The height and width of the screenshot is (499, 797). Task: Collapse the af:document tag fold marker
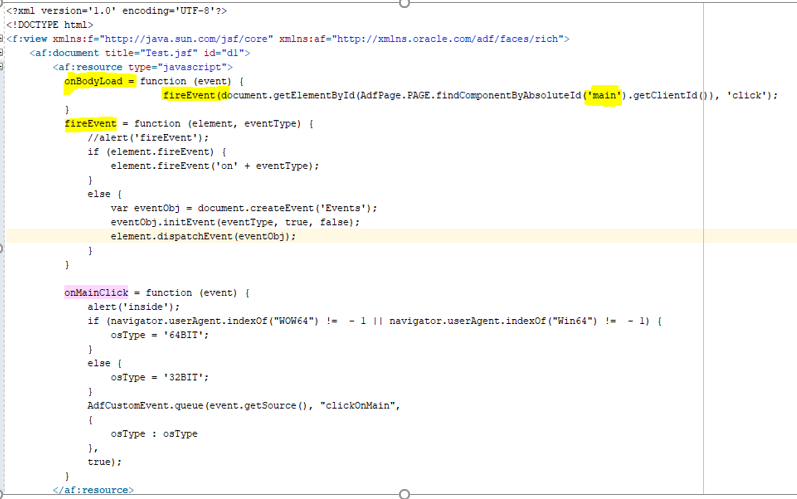[2, 53]
